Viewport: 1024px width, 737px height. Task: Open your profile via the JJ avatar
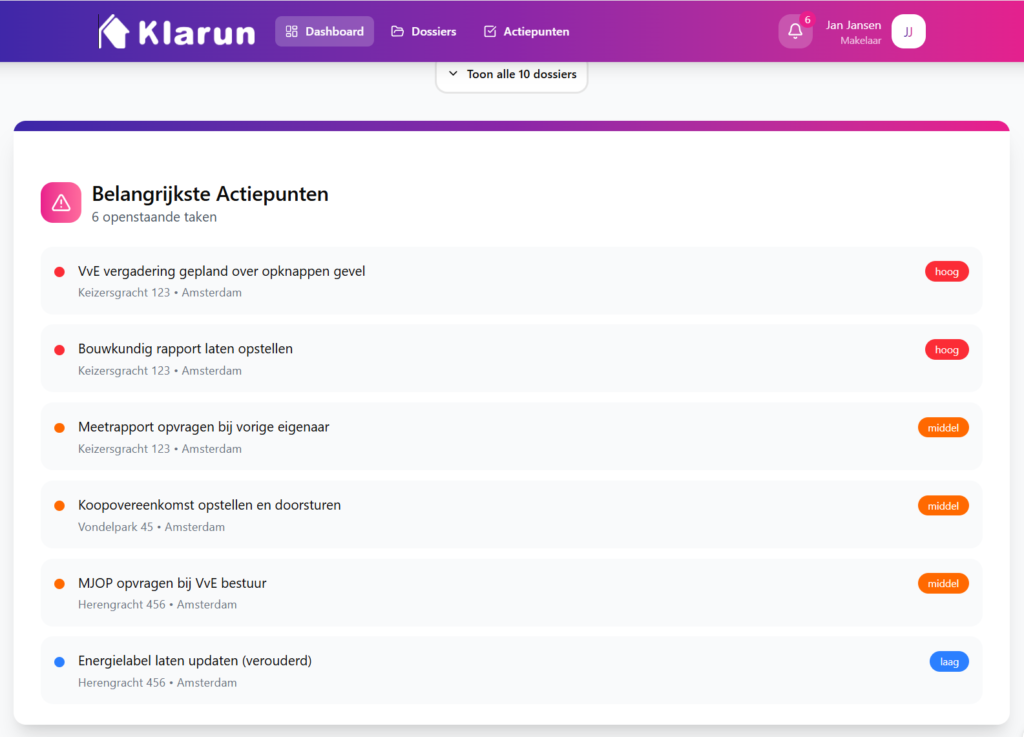pos(907,31)
